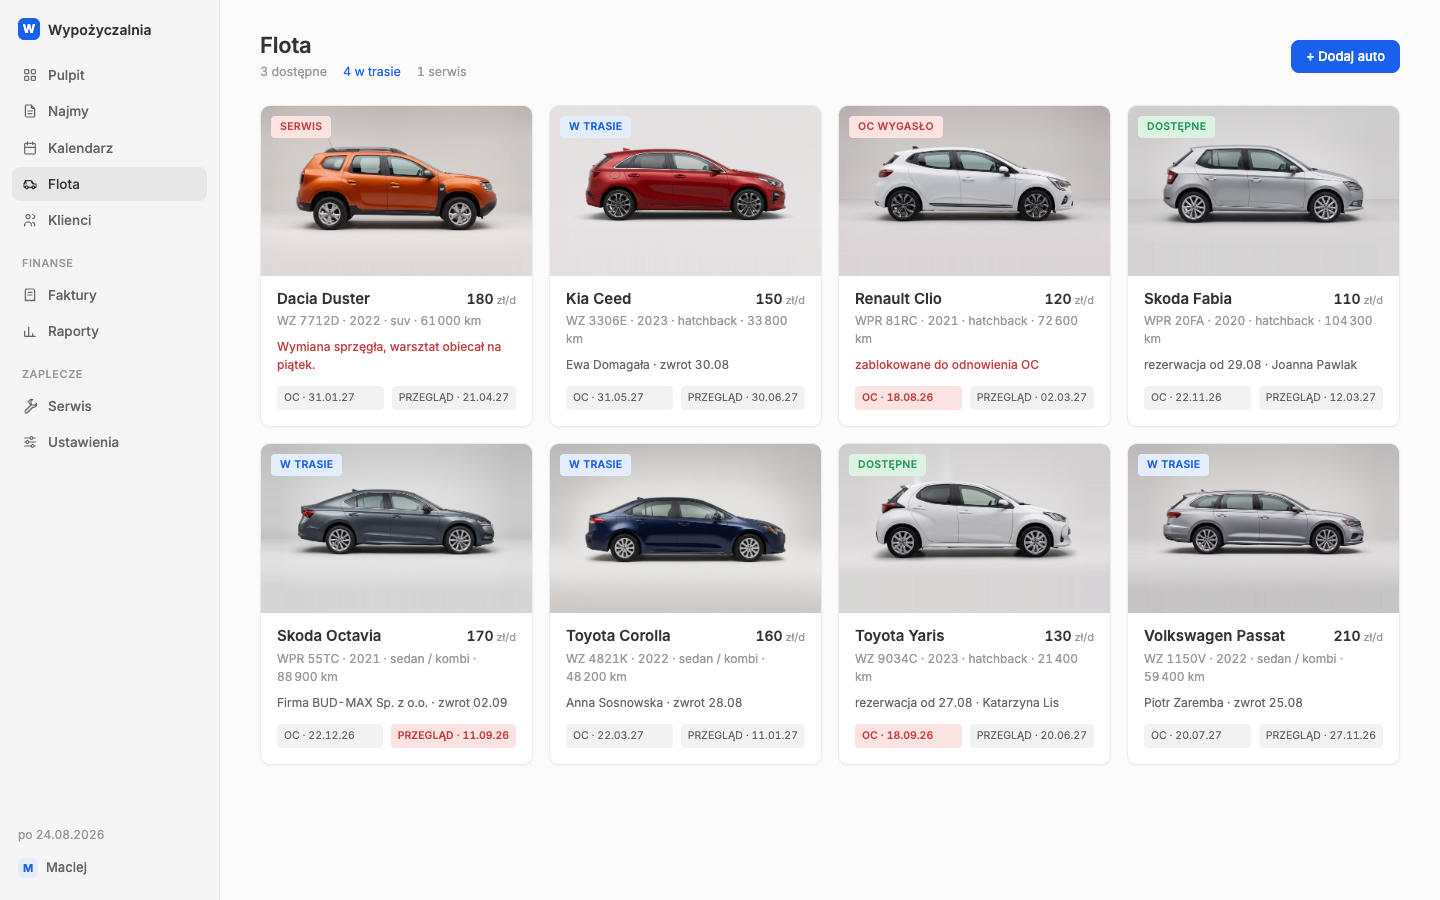Click the PRZEGLĄD 11.09.26 warning tag
This screenshot has height=900, width=1440.
coord(453,736)
